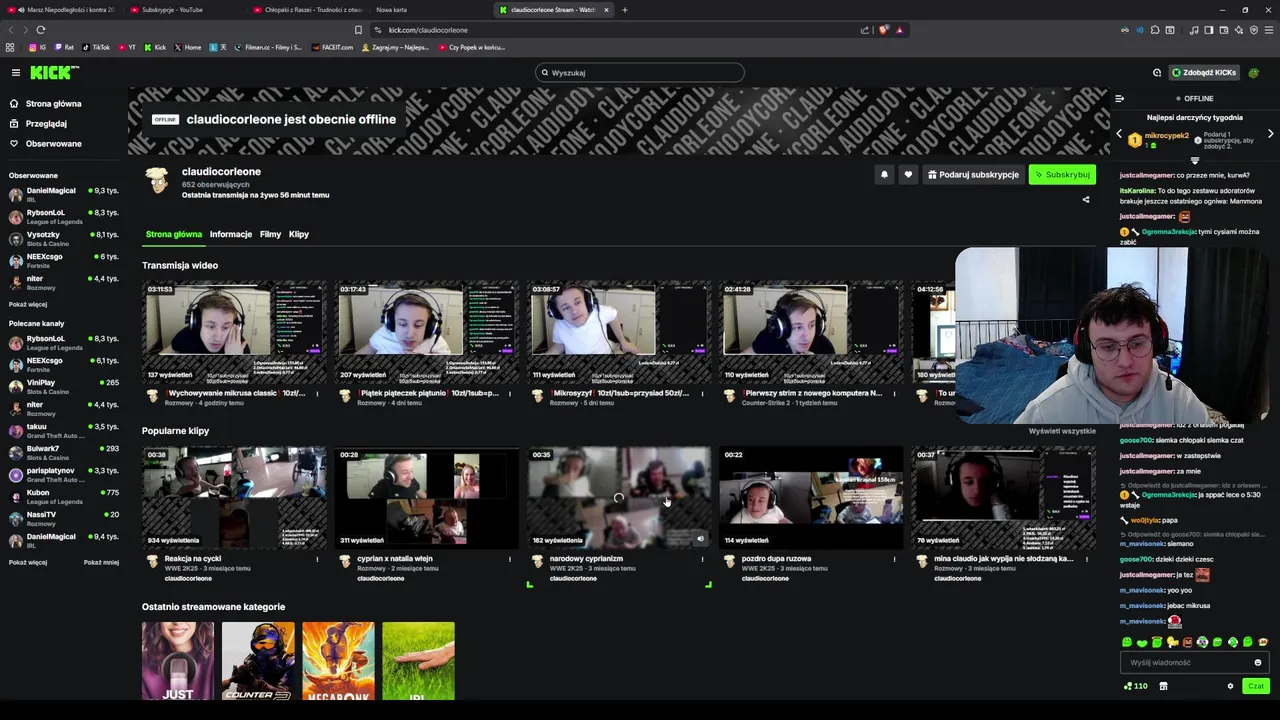1280x720 pixels.
Task: Expand the gifter leaderboard down arrow
Action: pyautogui.click(x=1195, y=161)
